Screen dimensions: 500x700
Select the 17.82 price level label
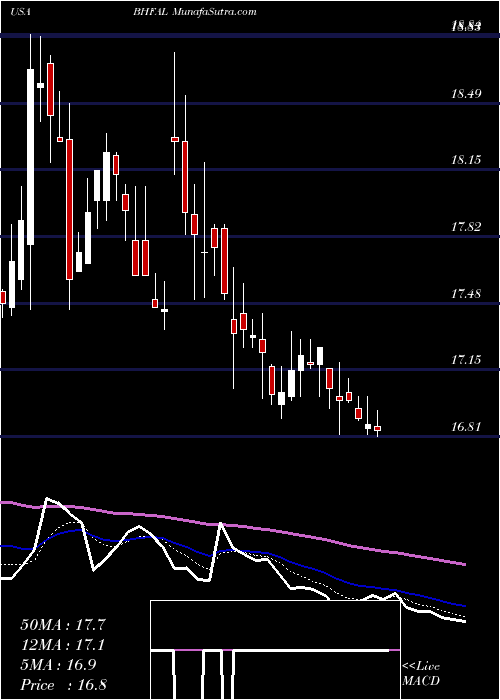[466, 227]
